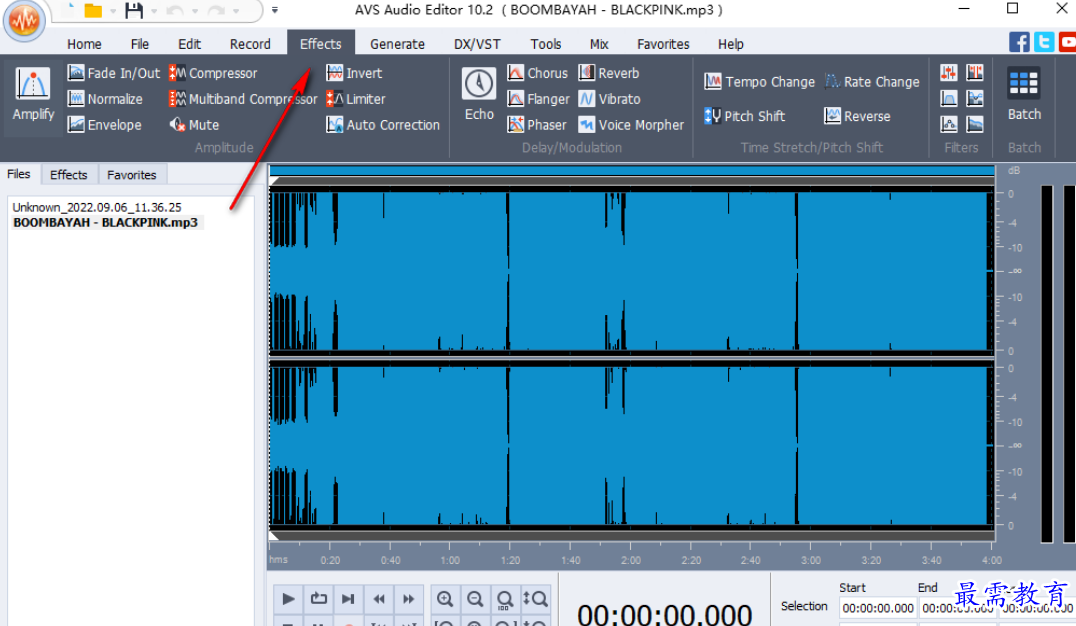
Task: Open the DX/VST ribbon tab
Action: [477, 44]
